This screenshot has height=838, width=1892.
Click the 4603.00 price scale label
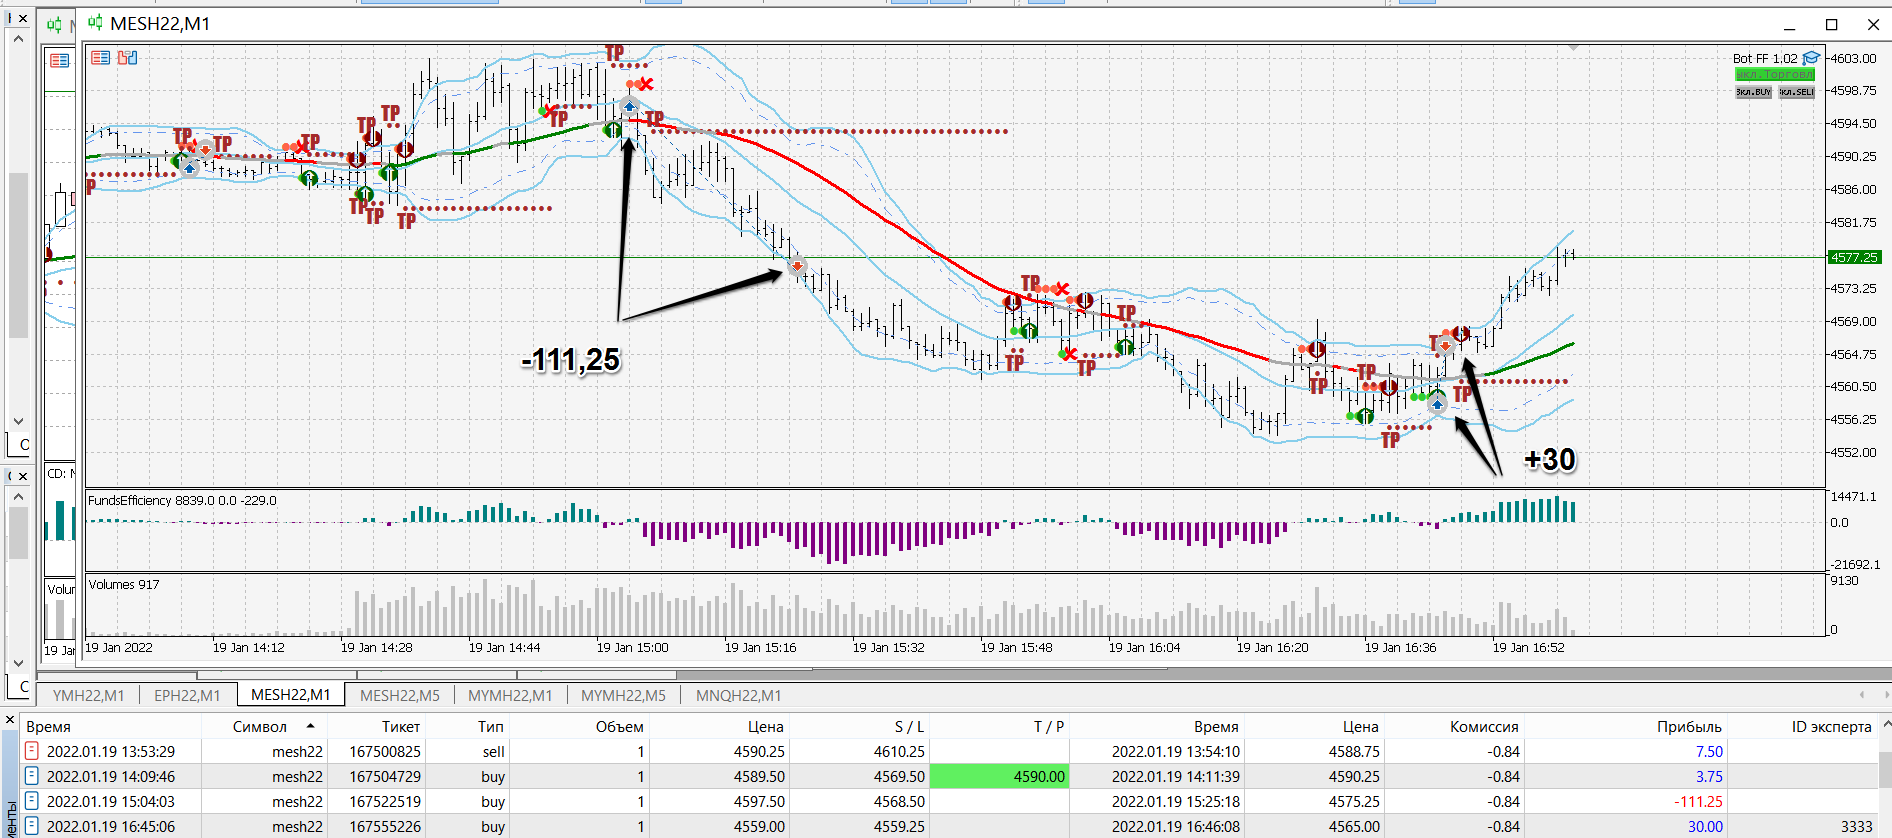[x=1853, y=58]
